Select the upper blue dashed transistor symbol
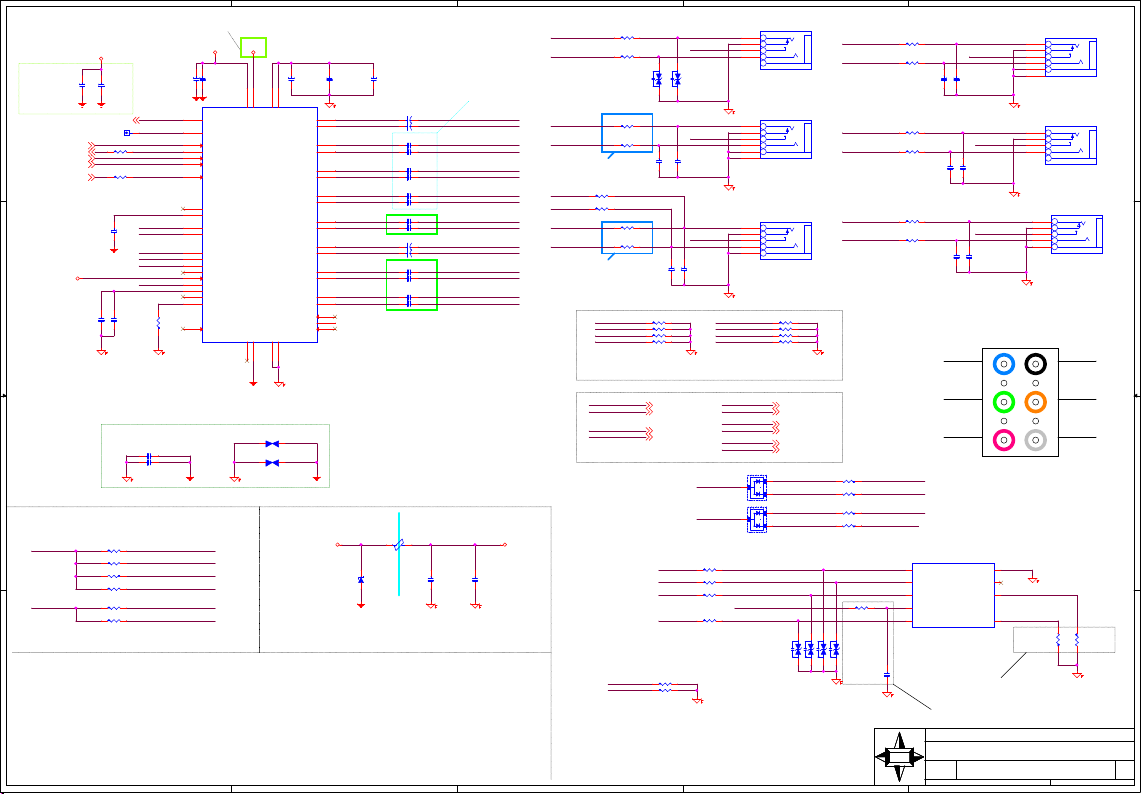The height and width of the screenshot is (794, 1148). point(757,487)
